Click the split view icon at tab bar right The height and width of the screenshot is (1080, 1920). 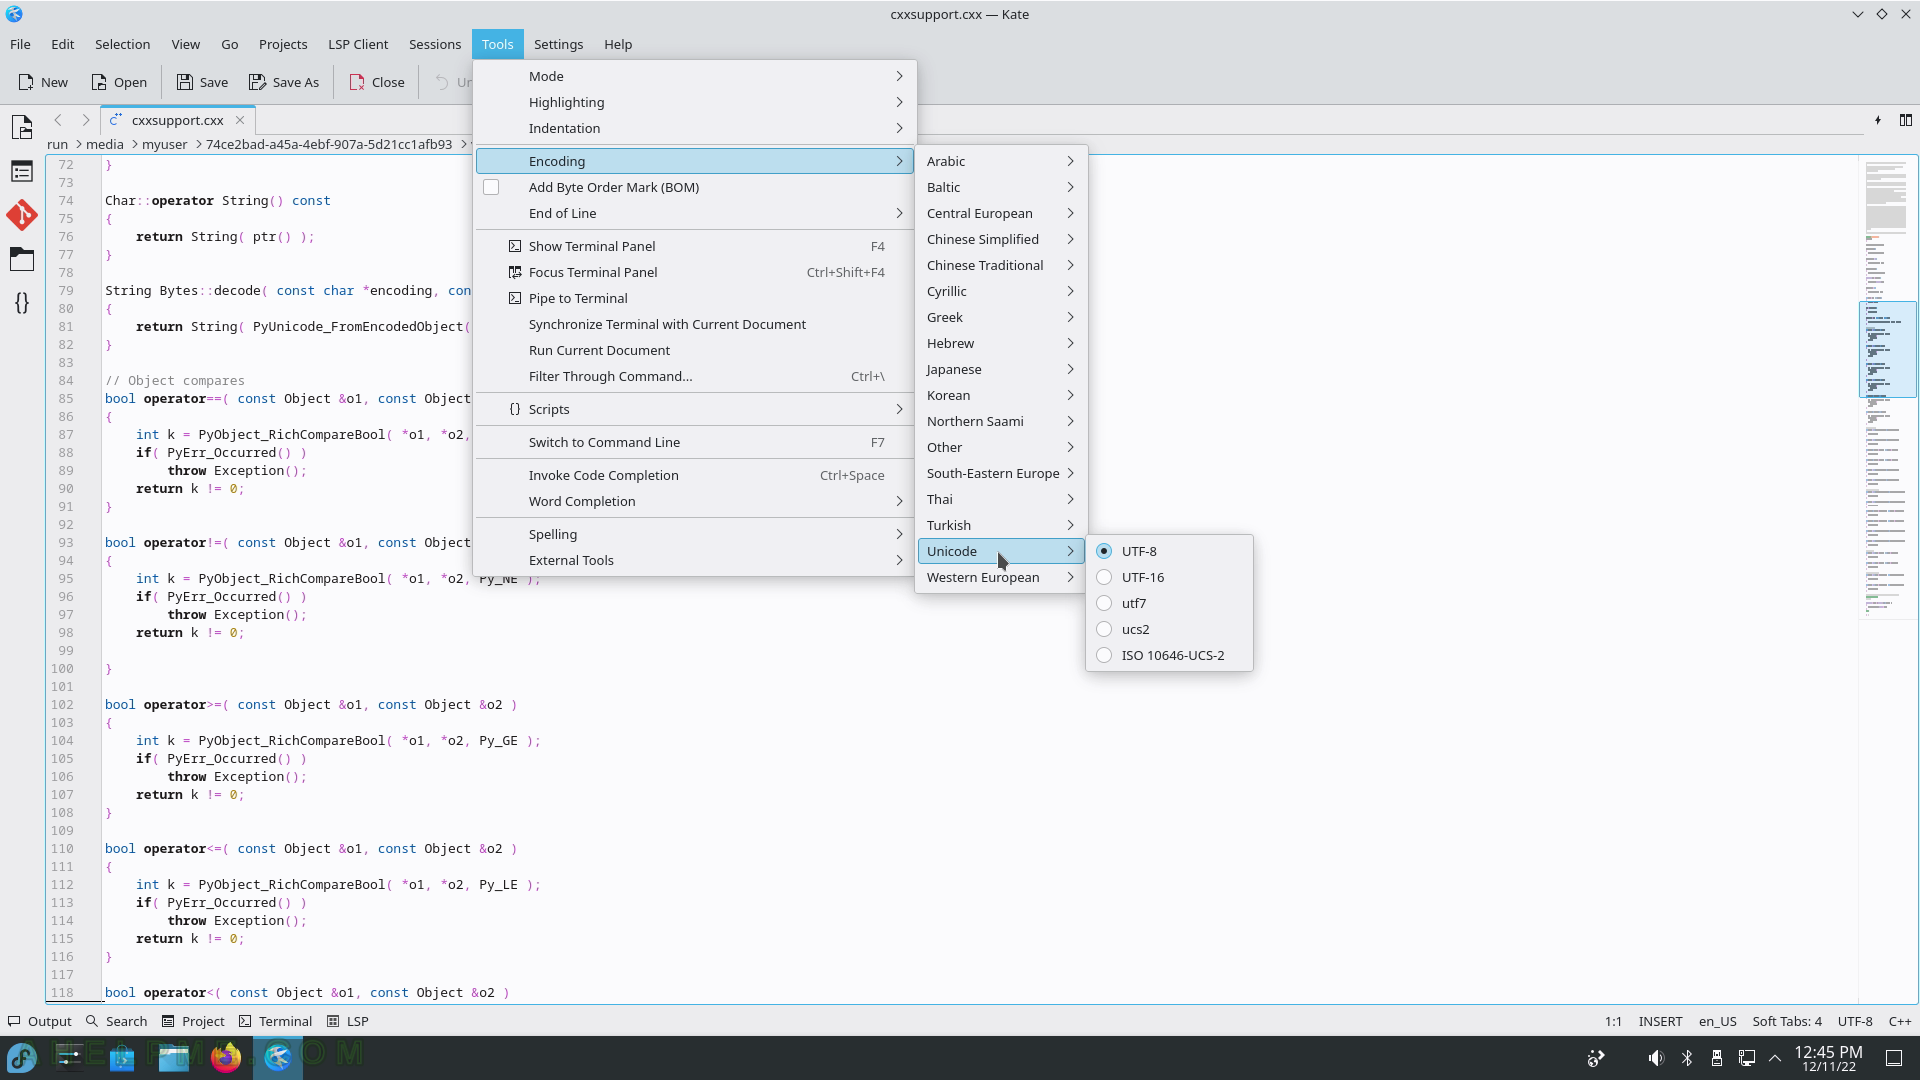[x=1906, y=120]
